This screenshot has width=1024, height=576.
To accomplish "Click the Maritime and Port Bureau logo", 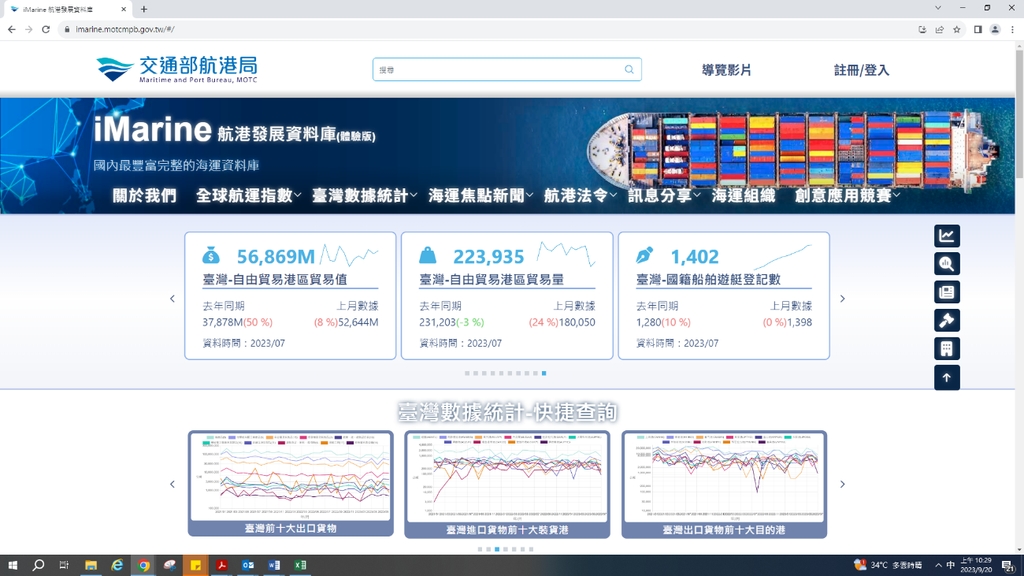I will (176, 69).
